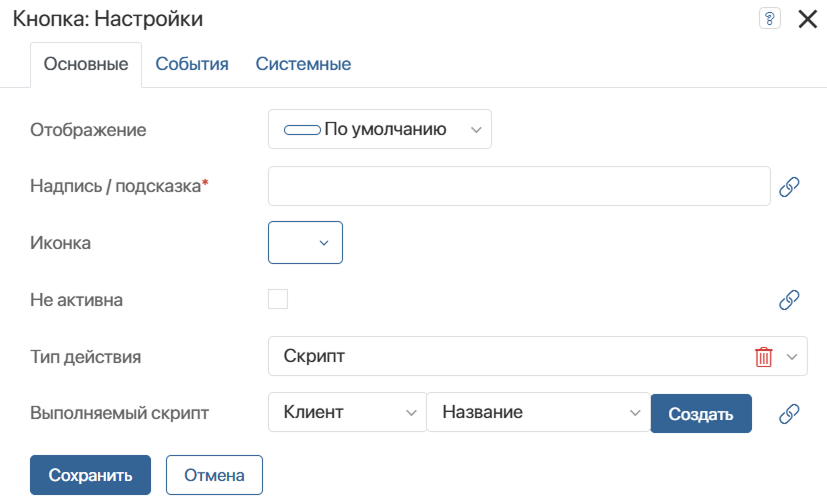Toggle the Не активна checkbox
The image size is (827, 502).
278,299
